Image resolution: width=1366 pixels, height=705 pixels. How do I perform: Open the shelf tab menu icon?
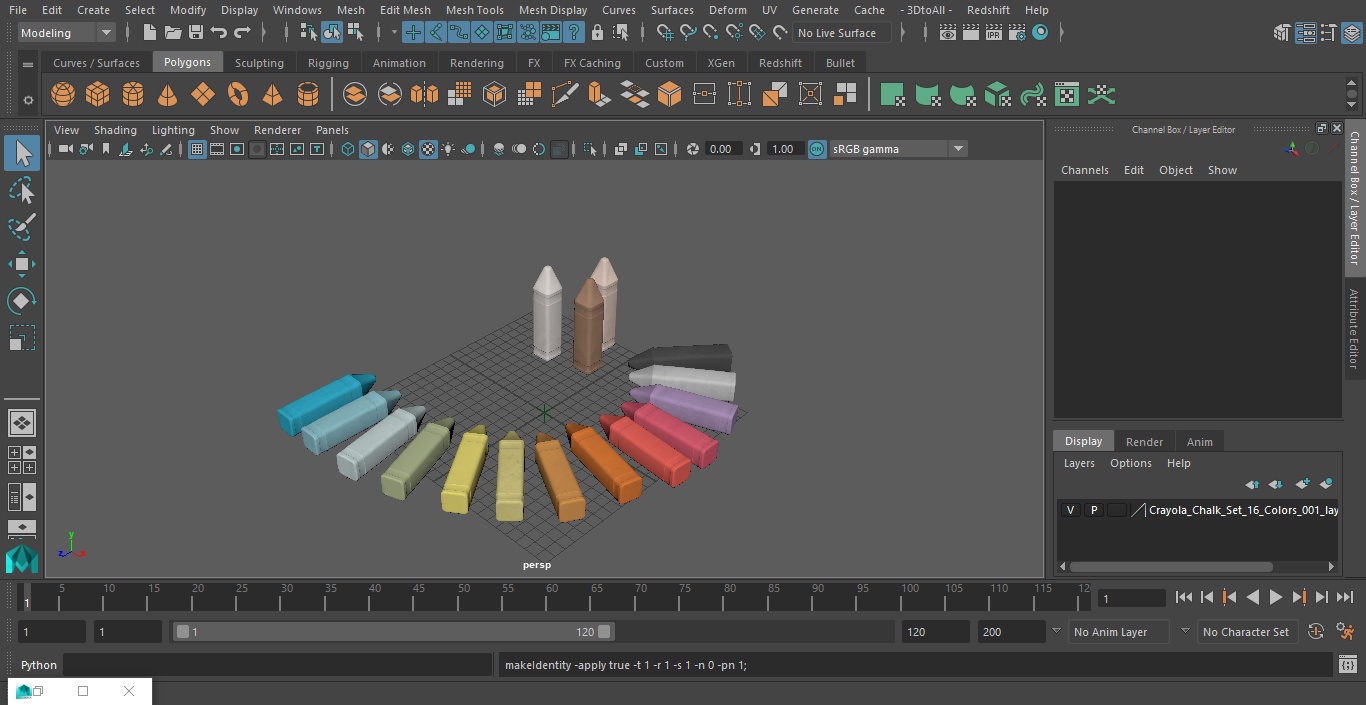(x=28, y=64)
